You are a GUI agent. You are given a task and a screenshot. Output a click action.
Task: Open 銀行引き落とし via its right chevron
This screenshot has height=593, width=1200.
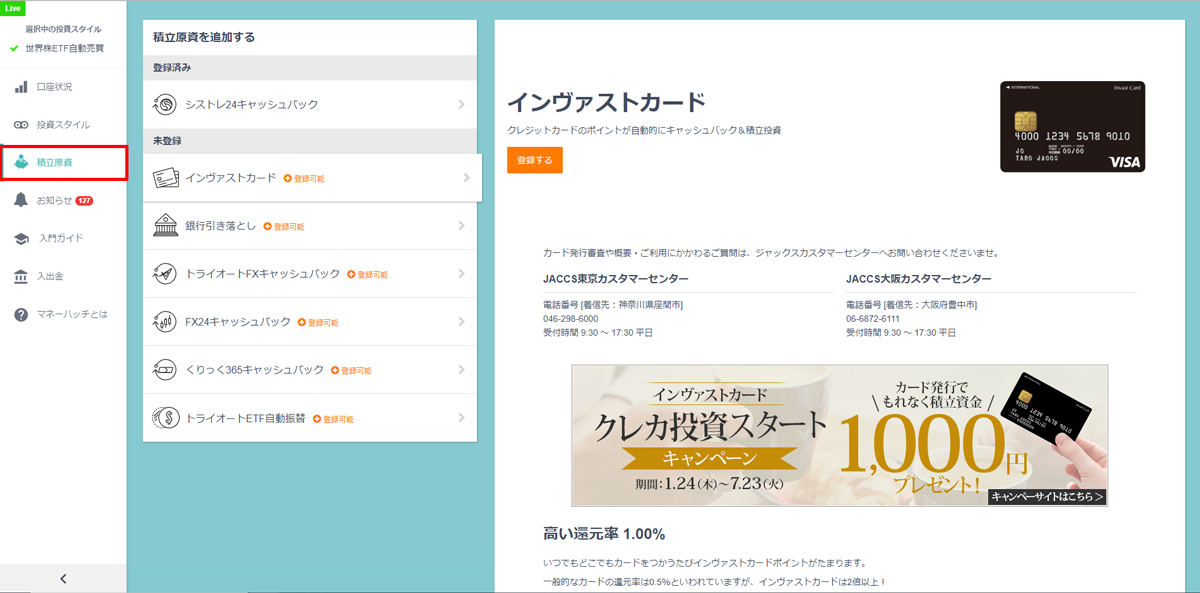[x=461, y=226]
